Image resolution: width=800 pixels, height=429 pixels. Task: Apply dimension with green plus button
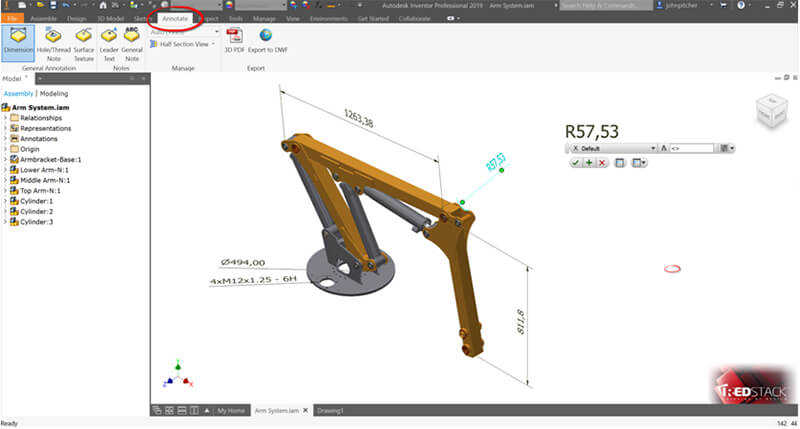pyautogui.click(x=589, y=163)
